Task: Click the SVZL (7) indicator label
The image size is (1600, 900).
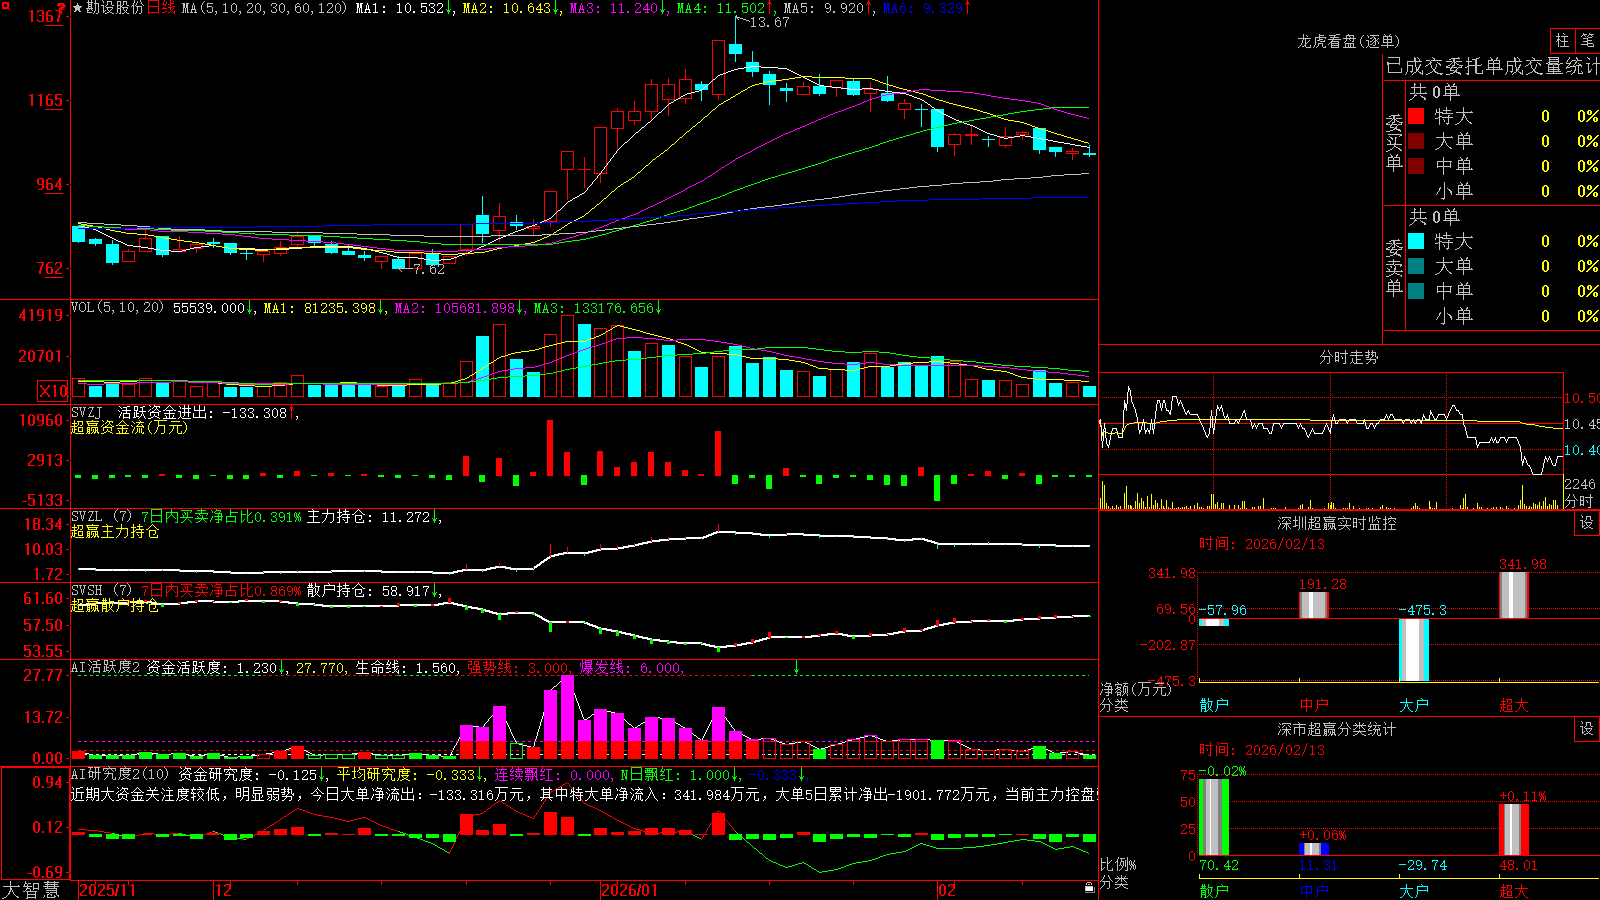Action: coord(101,517)
